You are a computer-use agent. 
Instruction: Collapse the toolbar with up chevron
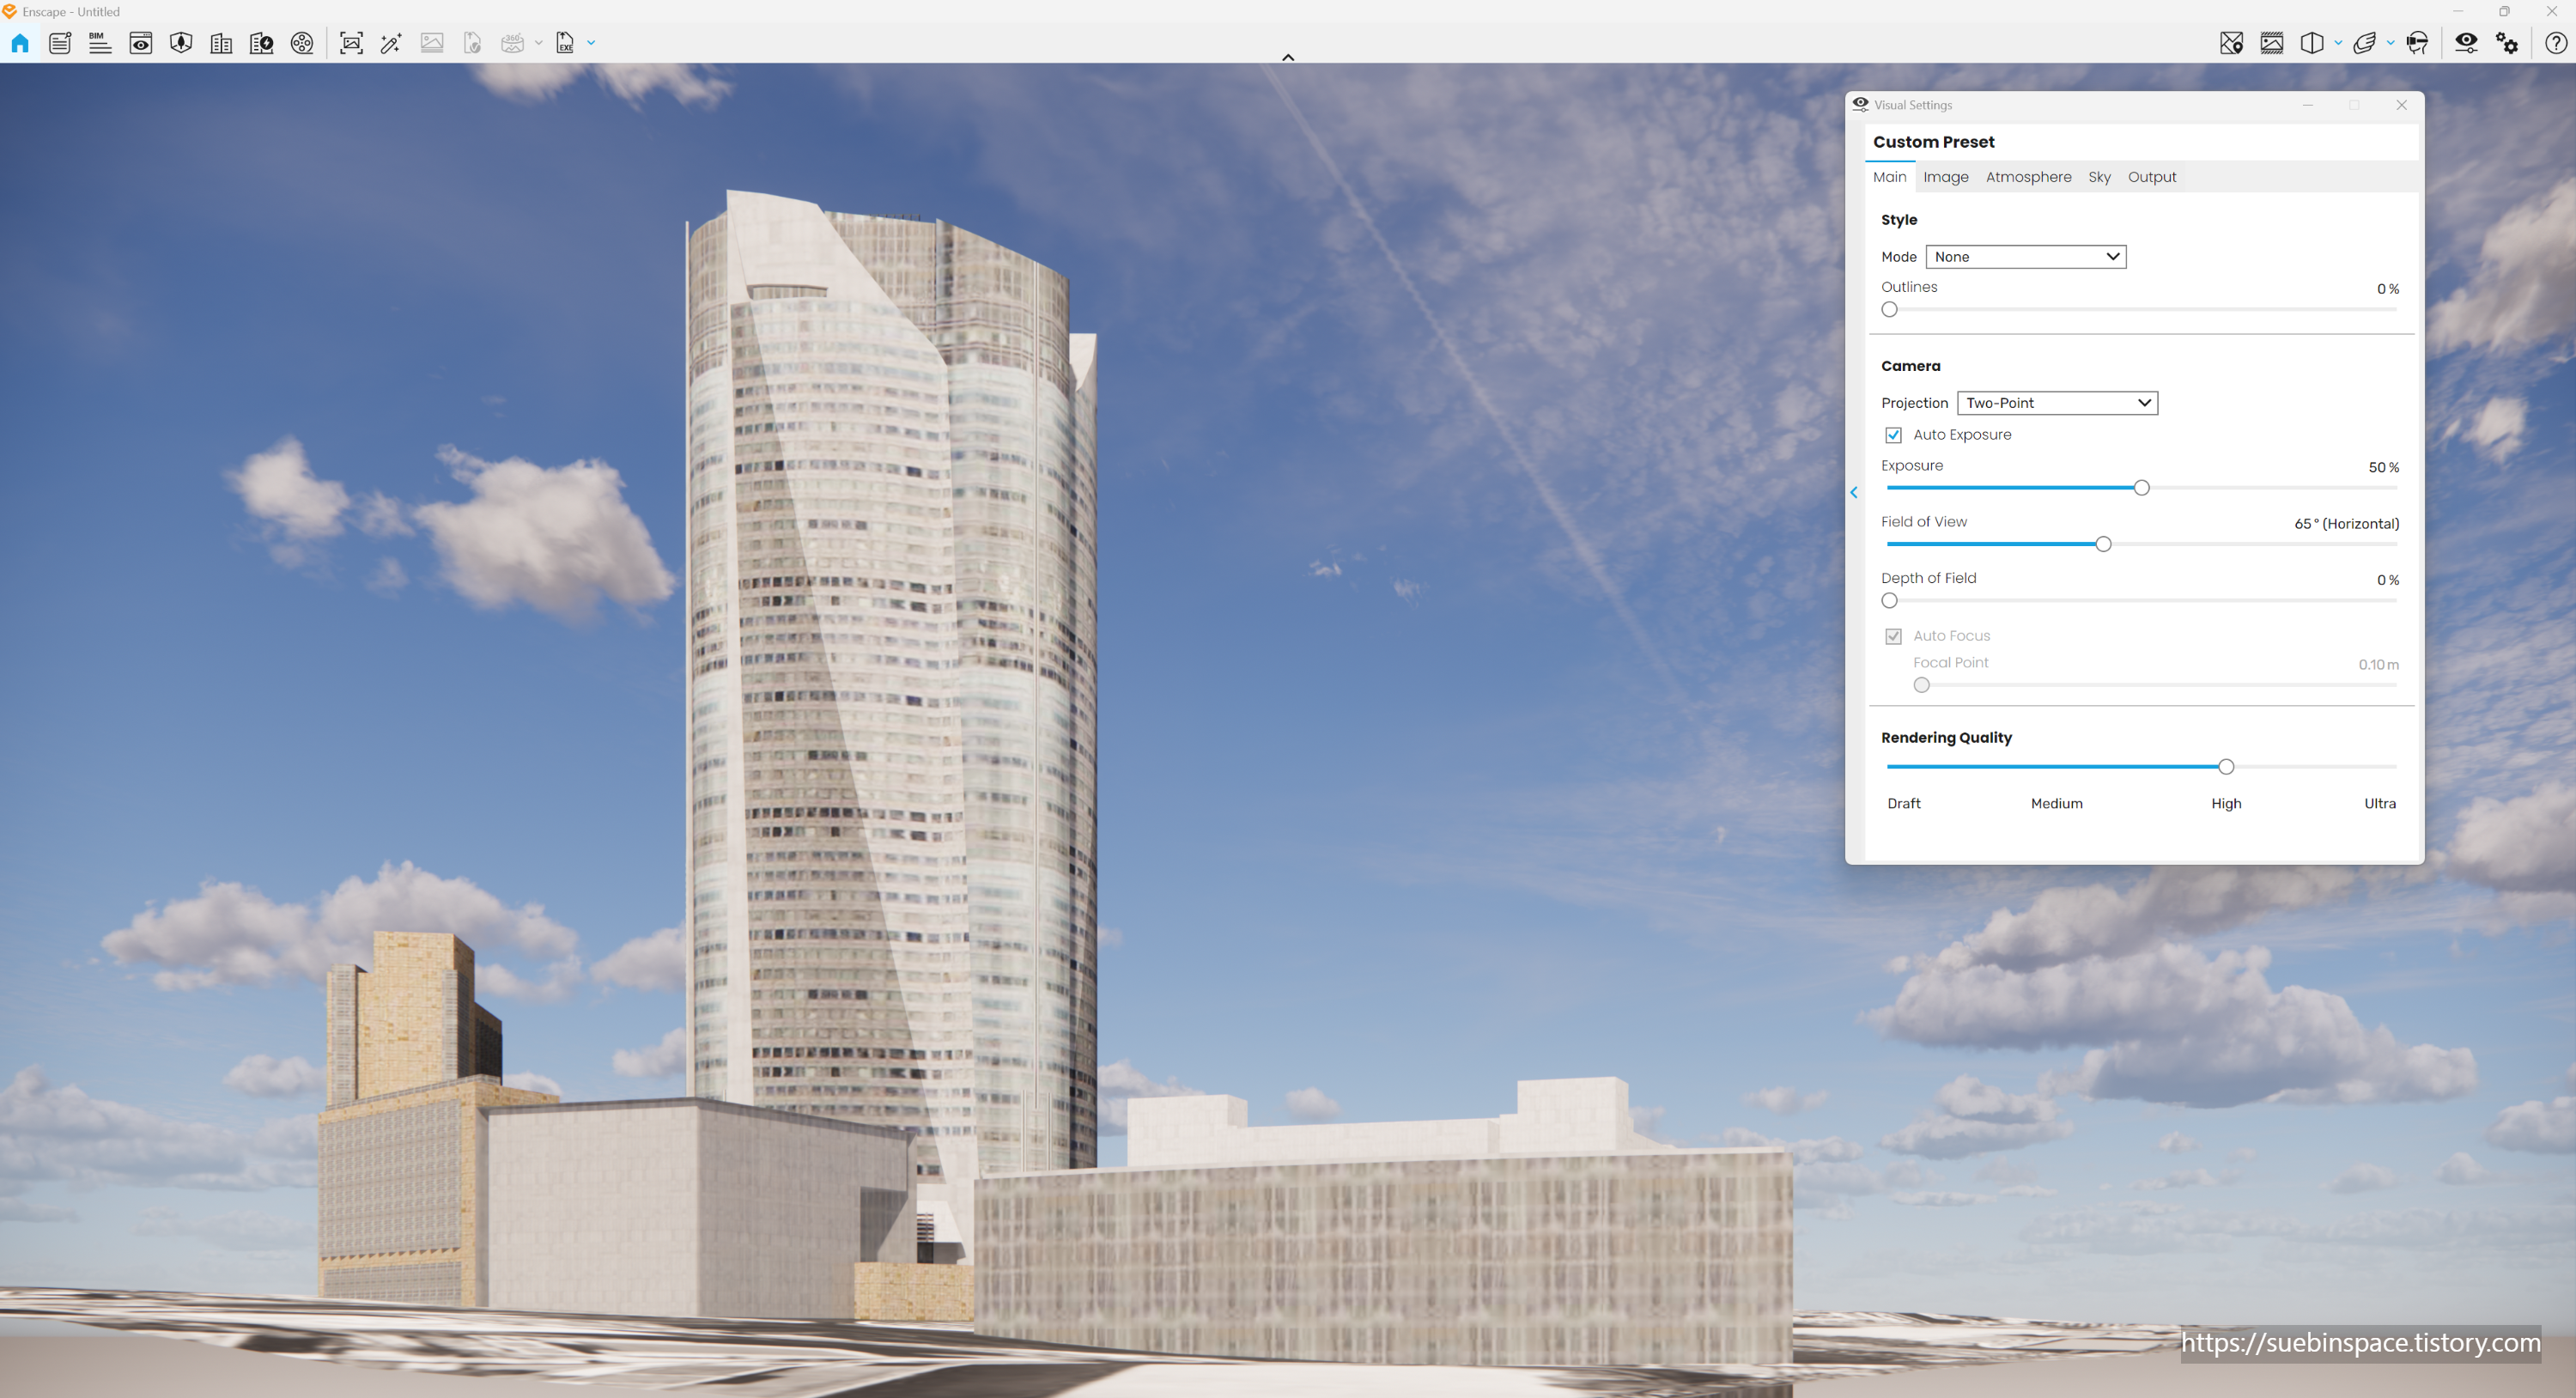click(1288, 57)
